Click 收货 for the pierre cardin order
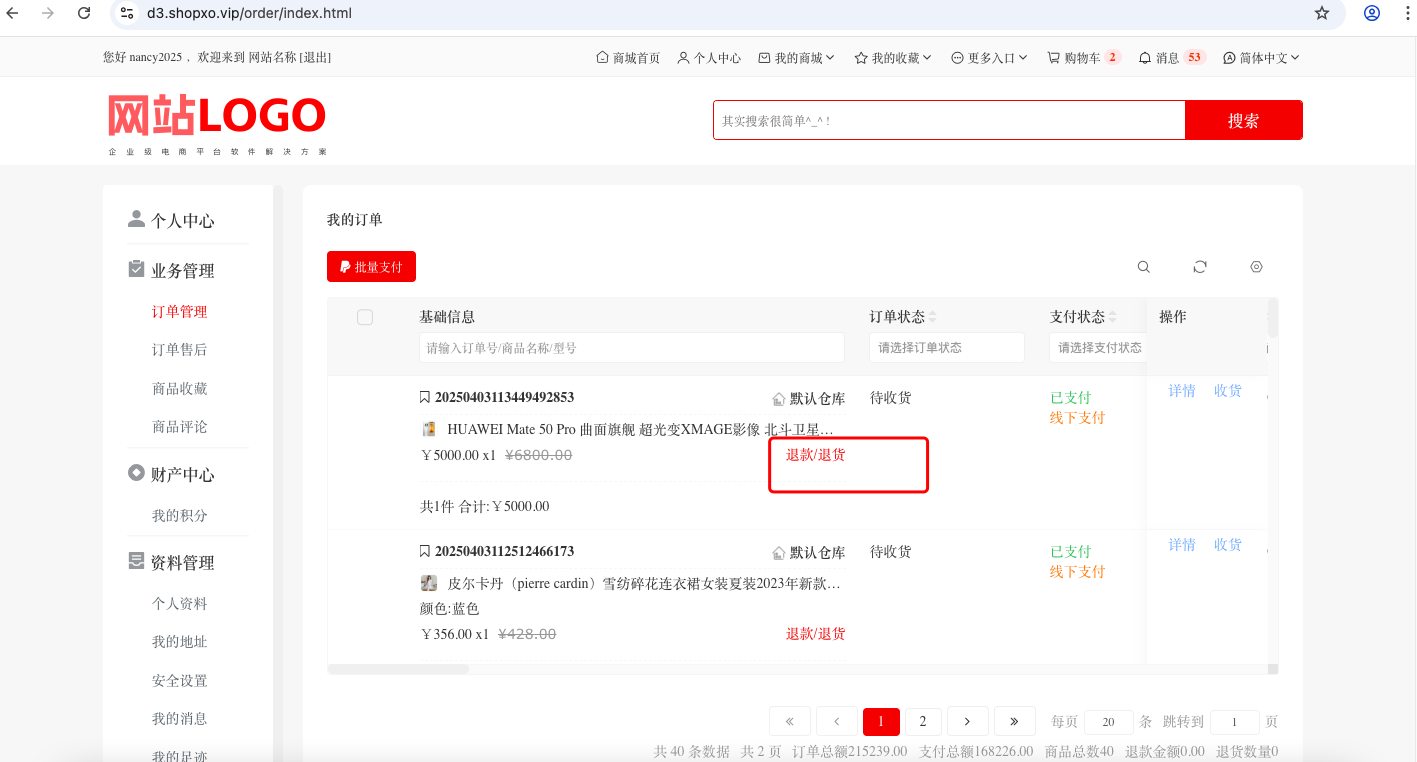 (x=1228, y=545)
